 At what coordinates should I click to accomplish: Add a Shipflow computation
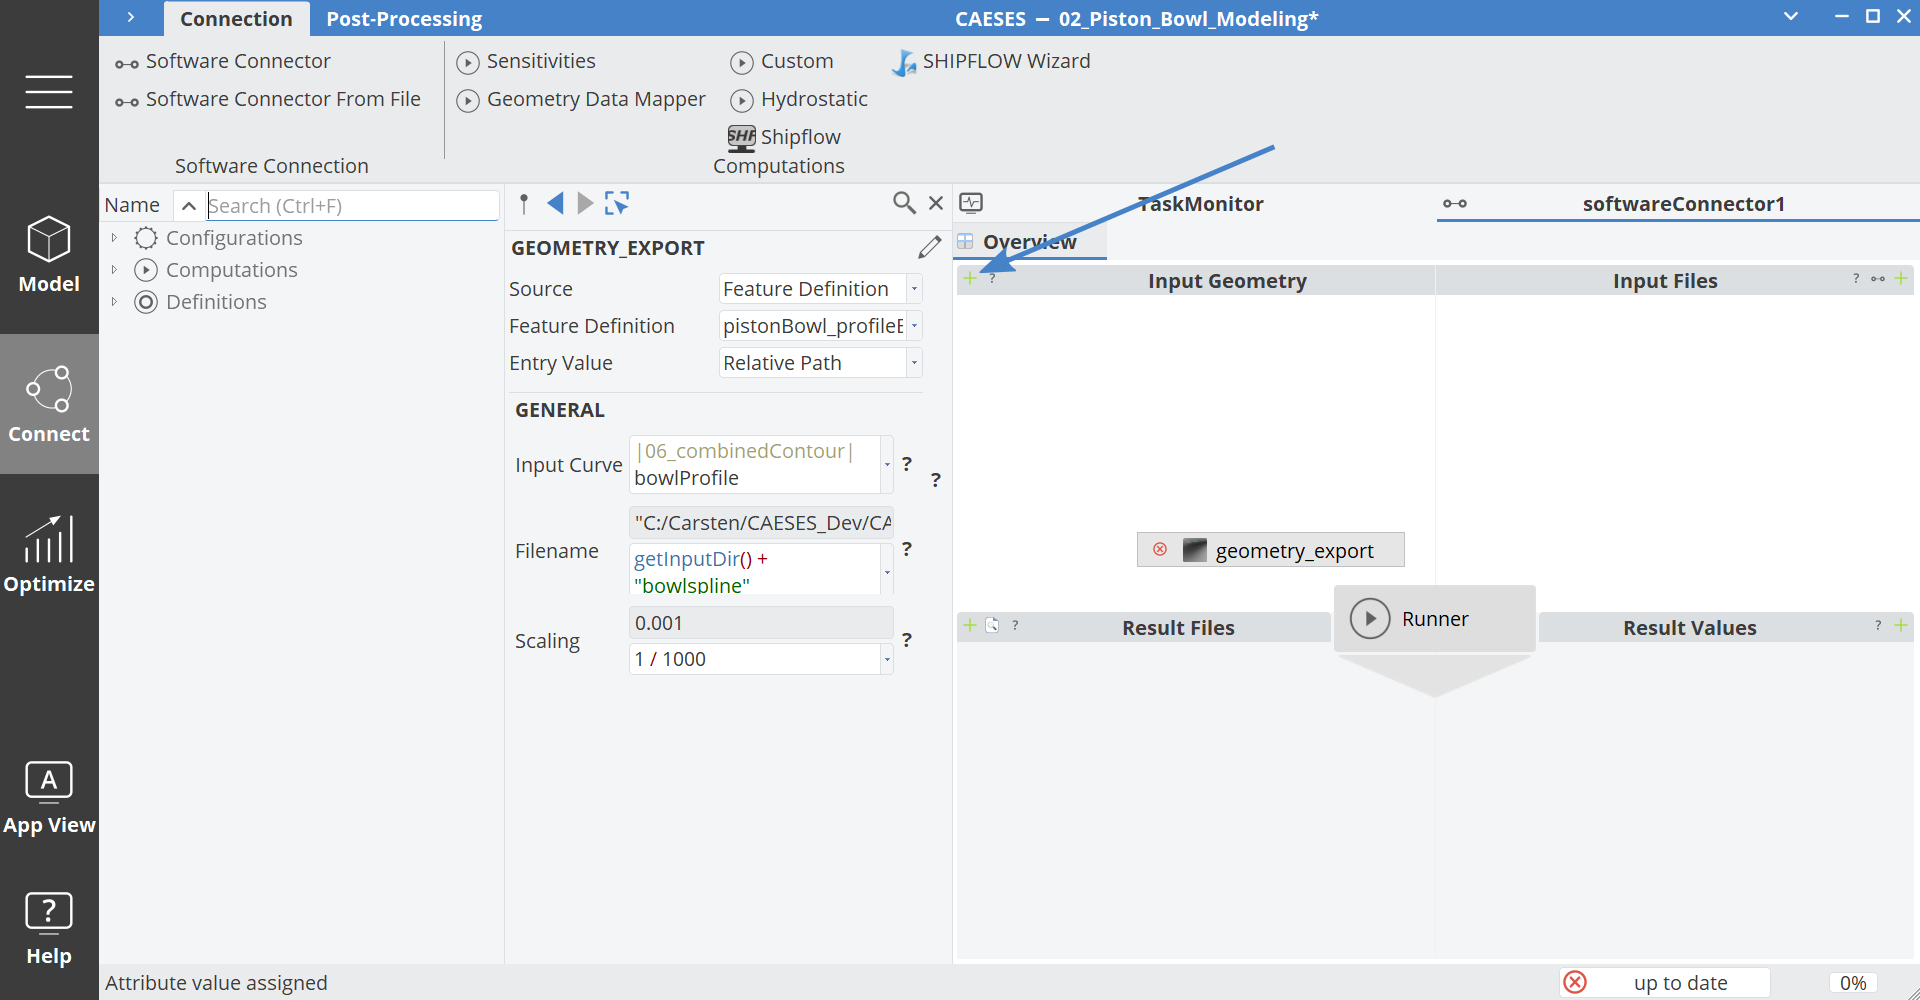point(785,138)
